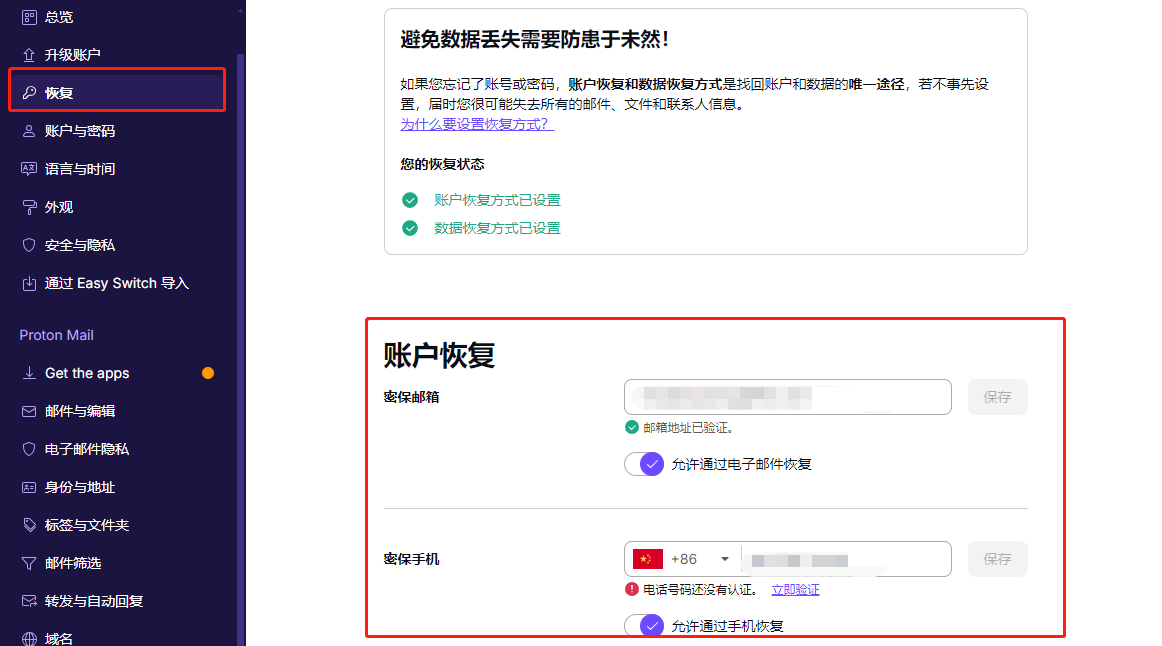Screen dimensions: 1162x646
Task: Open 转发与自动回复 settings
Action: pos(94,601)
